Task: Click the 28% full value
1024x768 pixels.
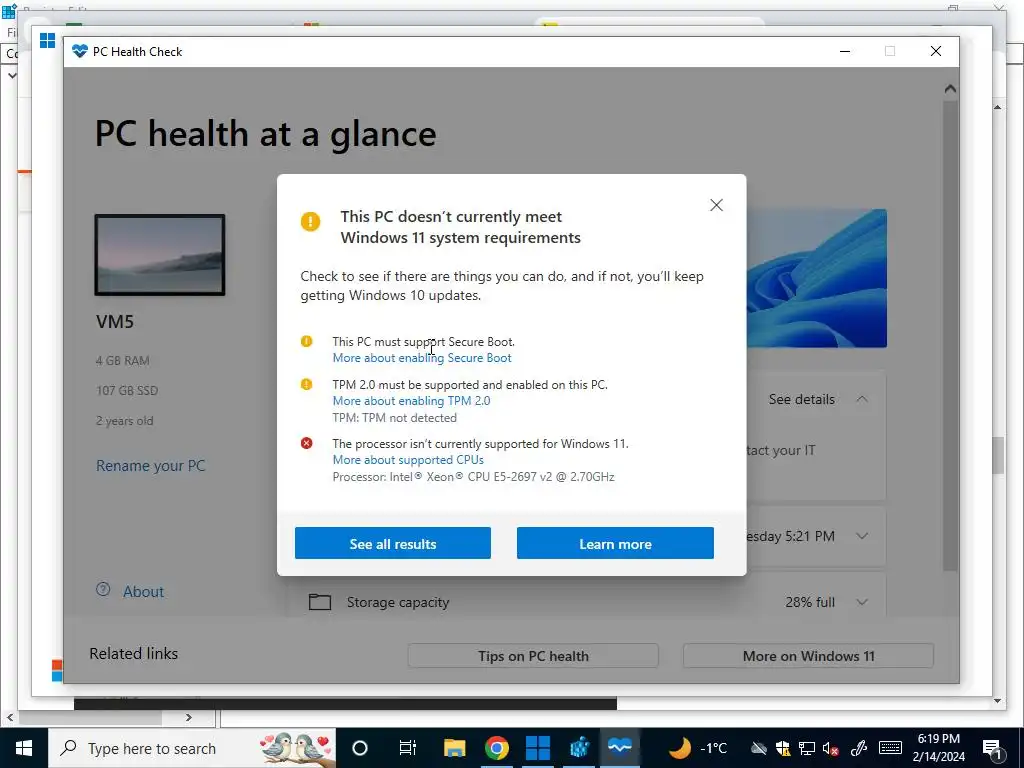Action: click(x=810, y=602)
